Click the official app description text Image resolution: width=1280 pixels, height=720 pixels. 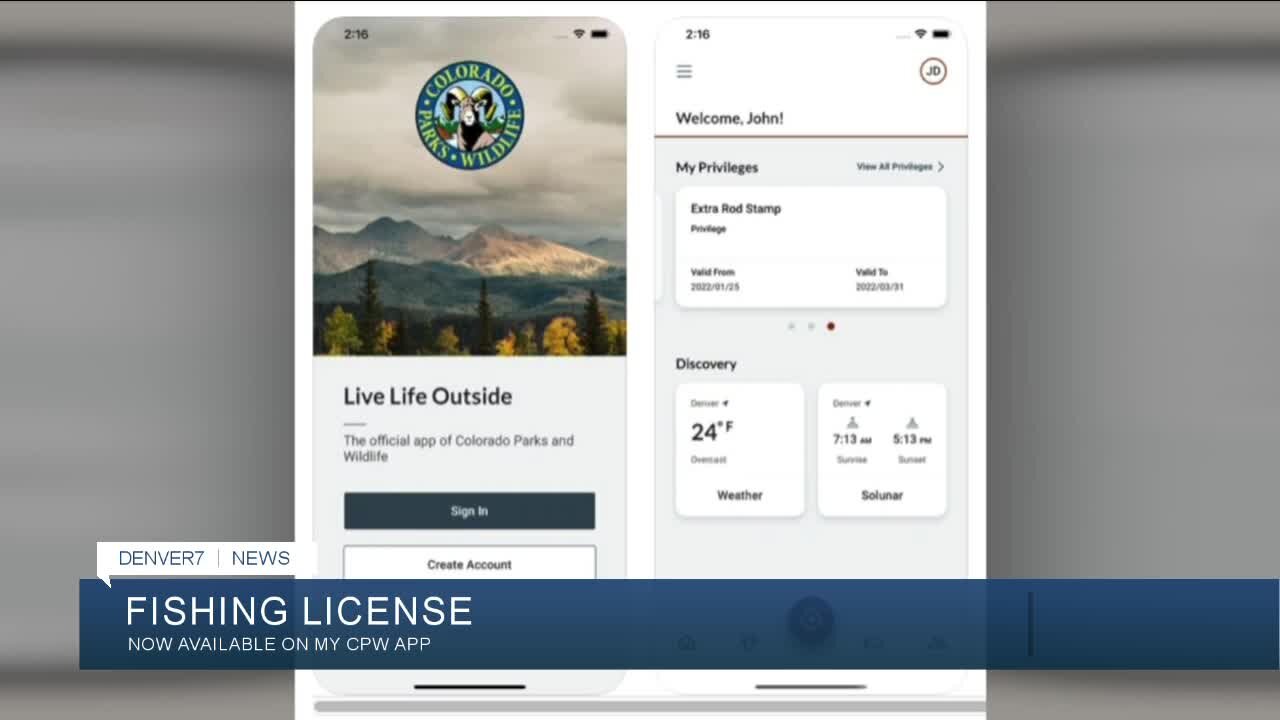click(458, 448)
